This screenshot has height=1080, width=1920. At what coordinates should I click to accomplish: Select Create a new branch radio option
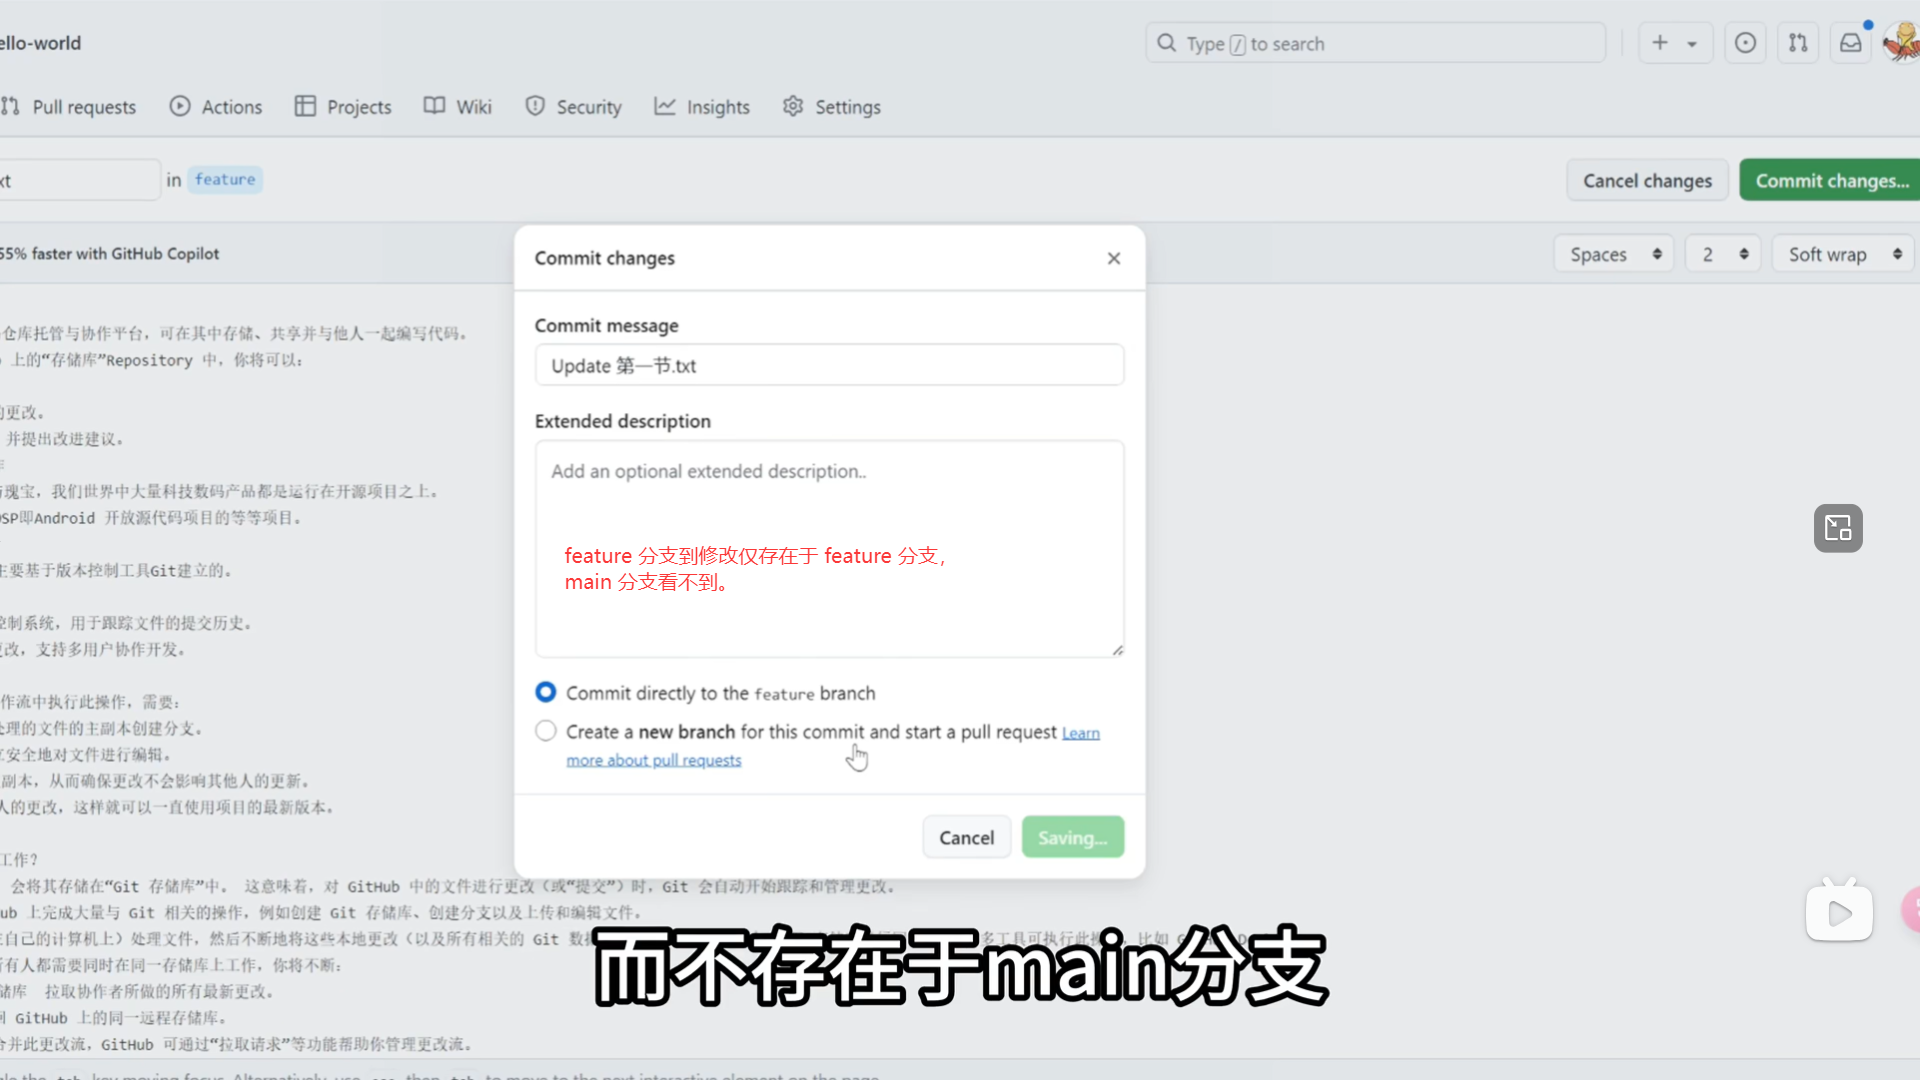click(x=546, y=731)
